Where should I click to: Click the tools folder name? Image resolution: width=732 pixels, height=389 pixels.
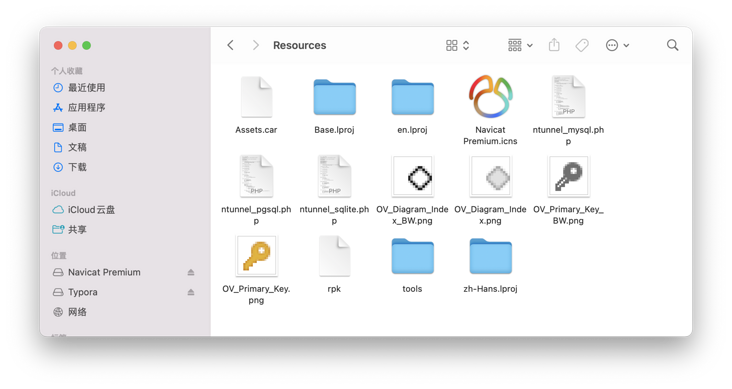click(412, 289)
